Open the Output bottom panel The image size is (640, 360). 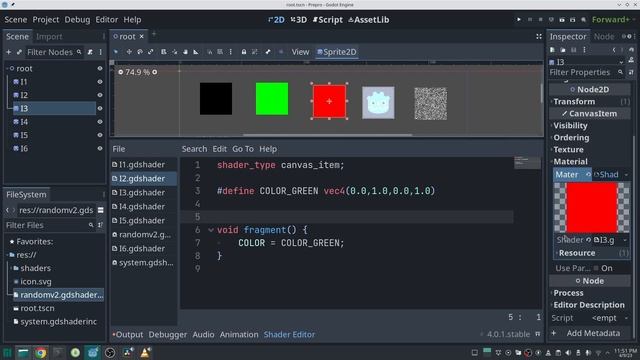pyautogui.click(x=128, y=334)
